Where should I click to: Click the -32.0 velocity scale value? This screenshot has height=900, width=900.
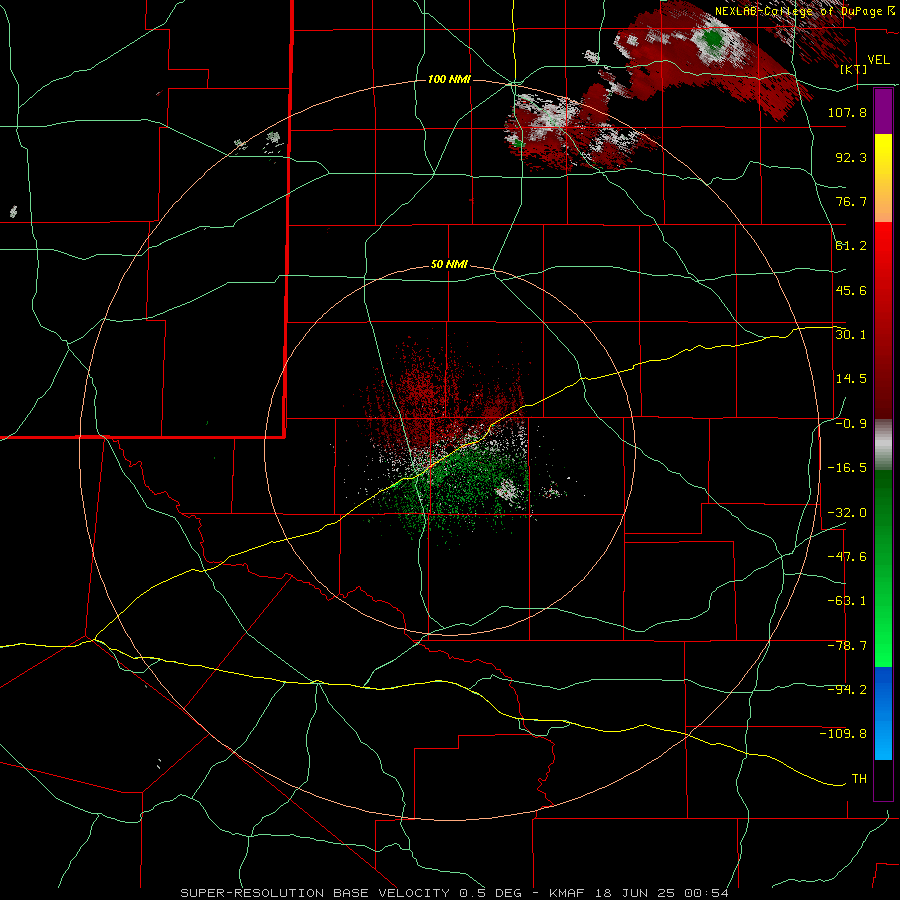[847, 513]
